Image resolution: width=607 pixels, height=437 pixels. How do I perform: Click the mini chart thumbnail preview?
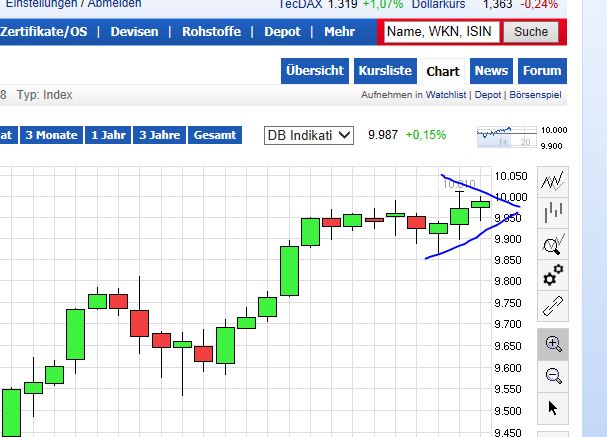pos(505,135)
